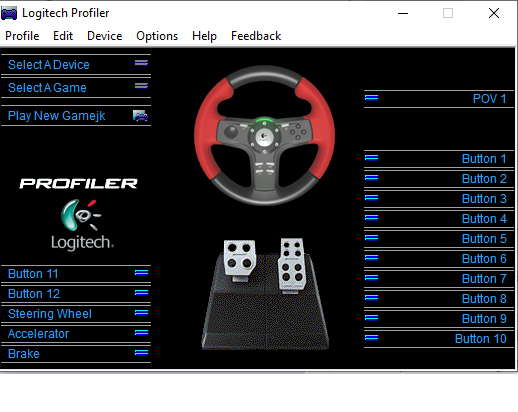Open the Edit menu
The height and width of the screenshot is (412, 518).
coord(63,36)
